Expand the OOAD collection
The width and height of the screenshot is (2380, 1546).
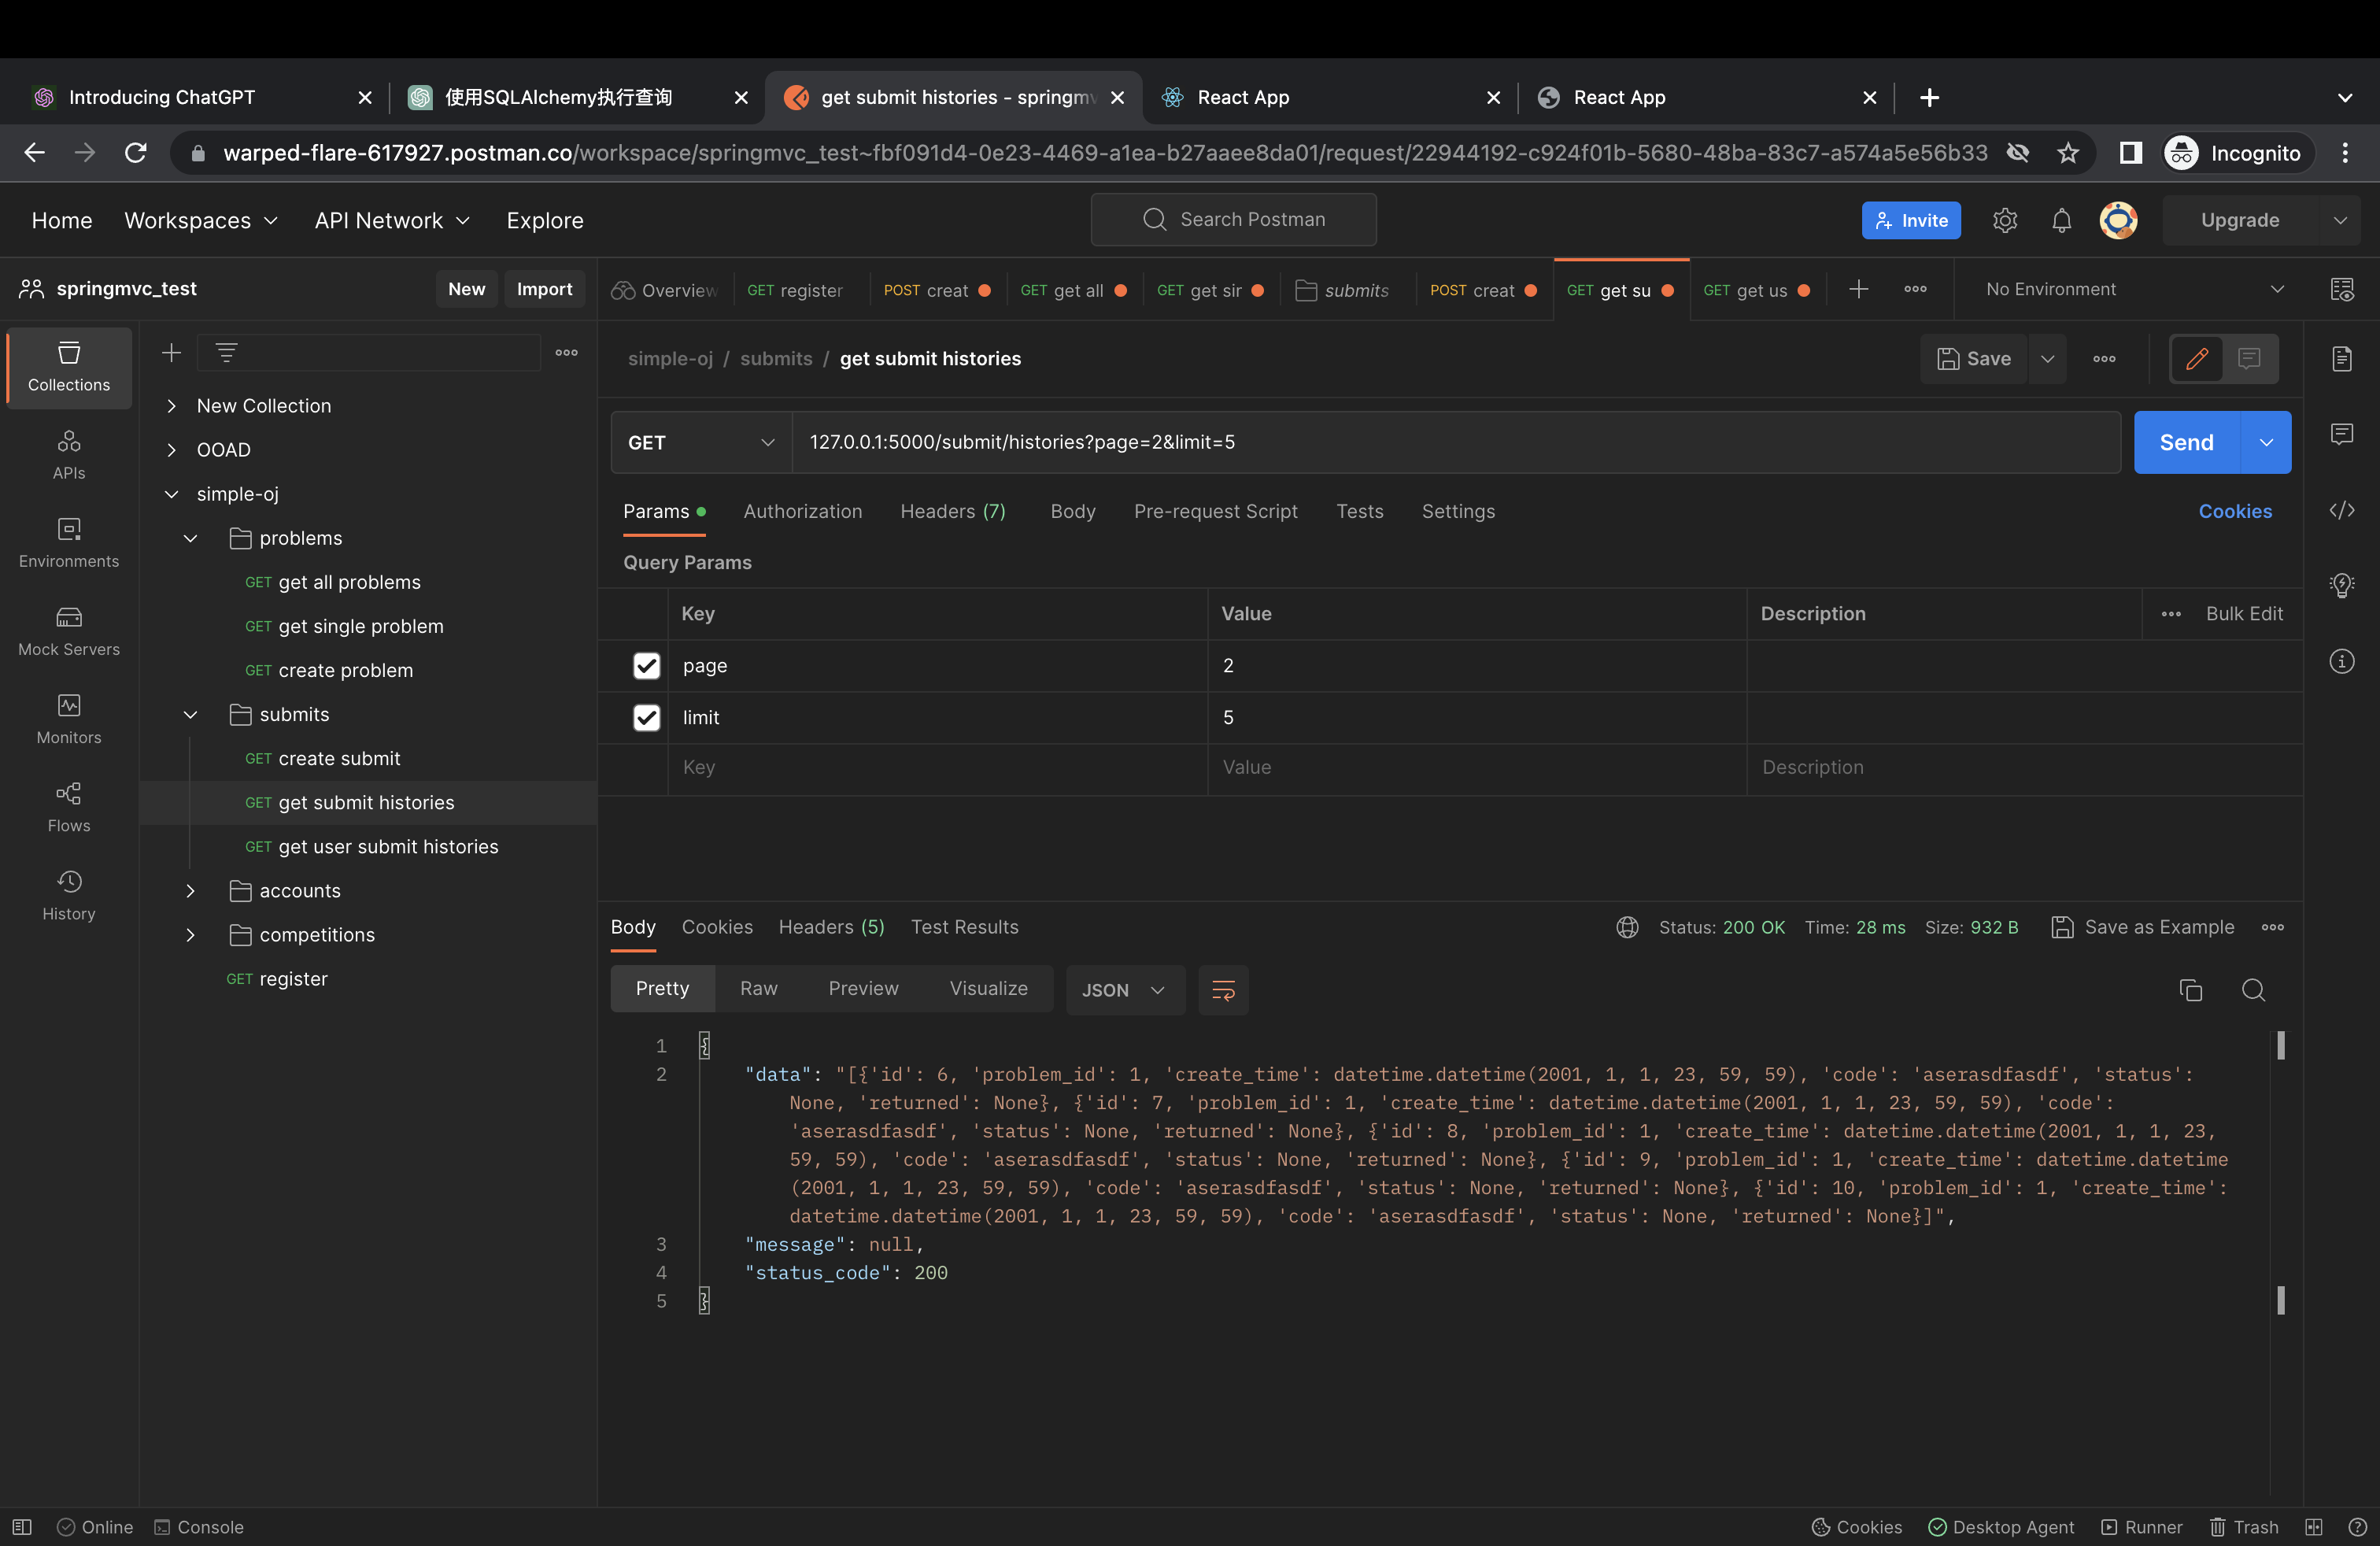click(172, 450)
